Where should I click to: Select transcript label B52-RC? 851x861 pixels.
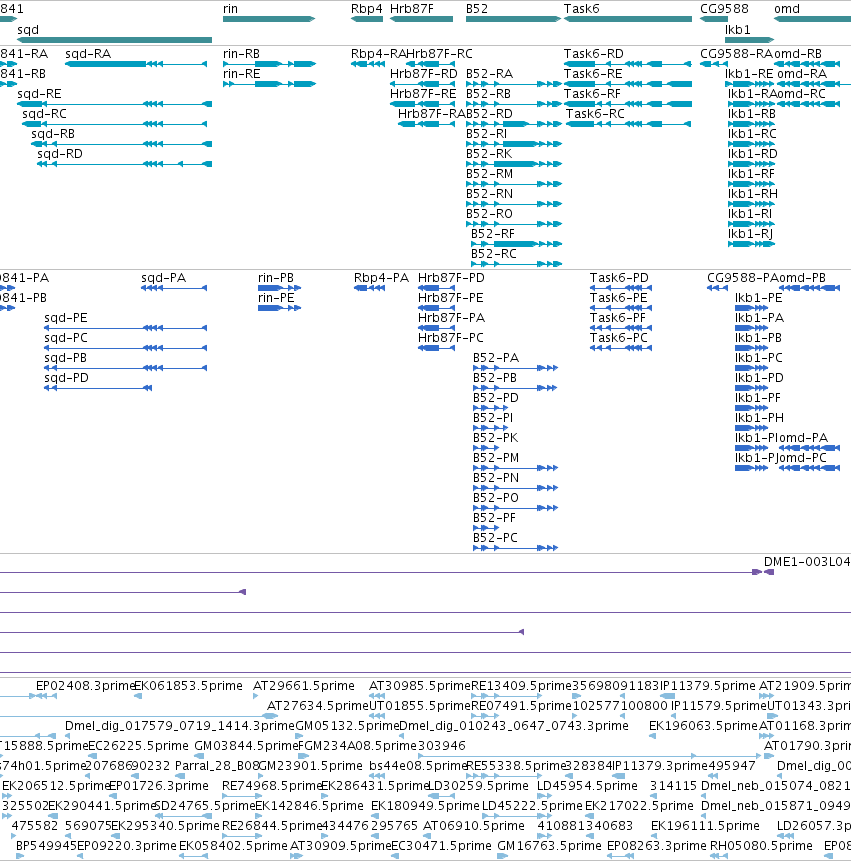pos(494,254)
